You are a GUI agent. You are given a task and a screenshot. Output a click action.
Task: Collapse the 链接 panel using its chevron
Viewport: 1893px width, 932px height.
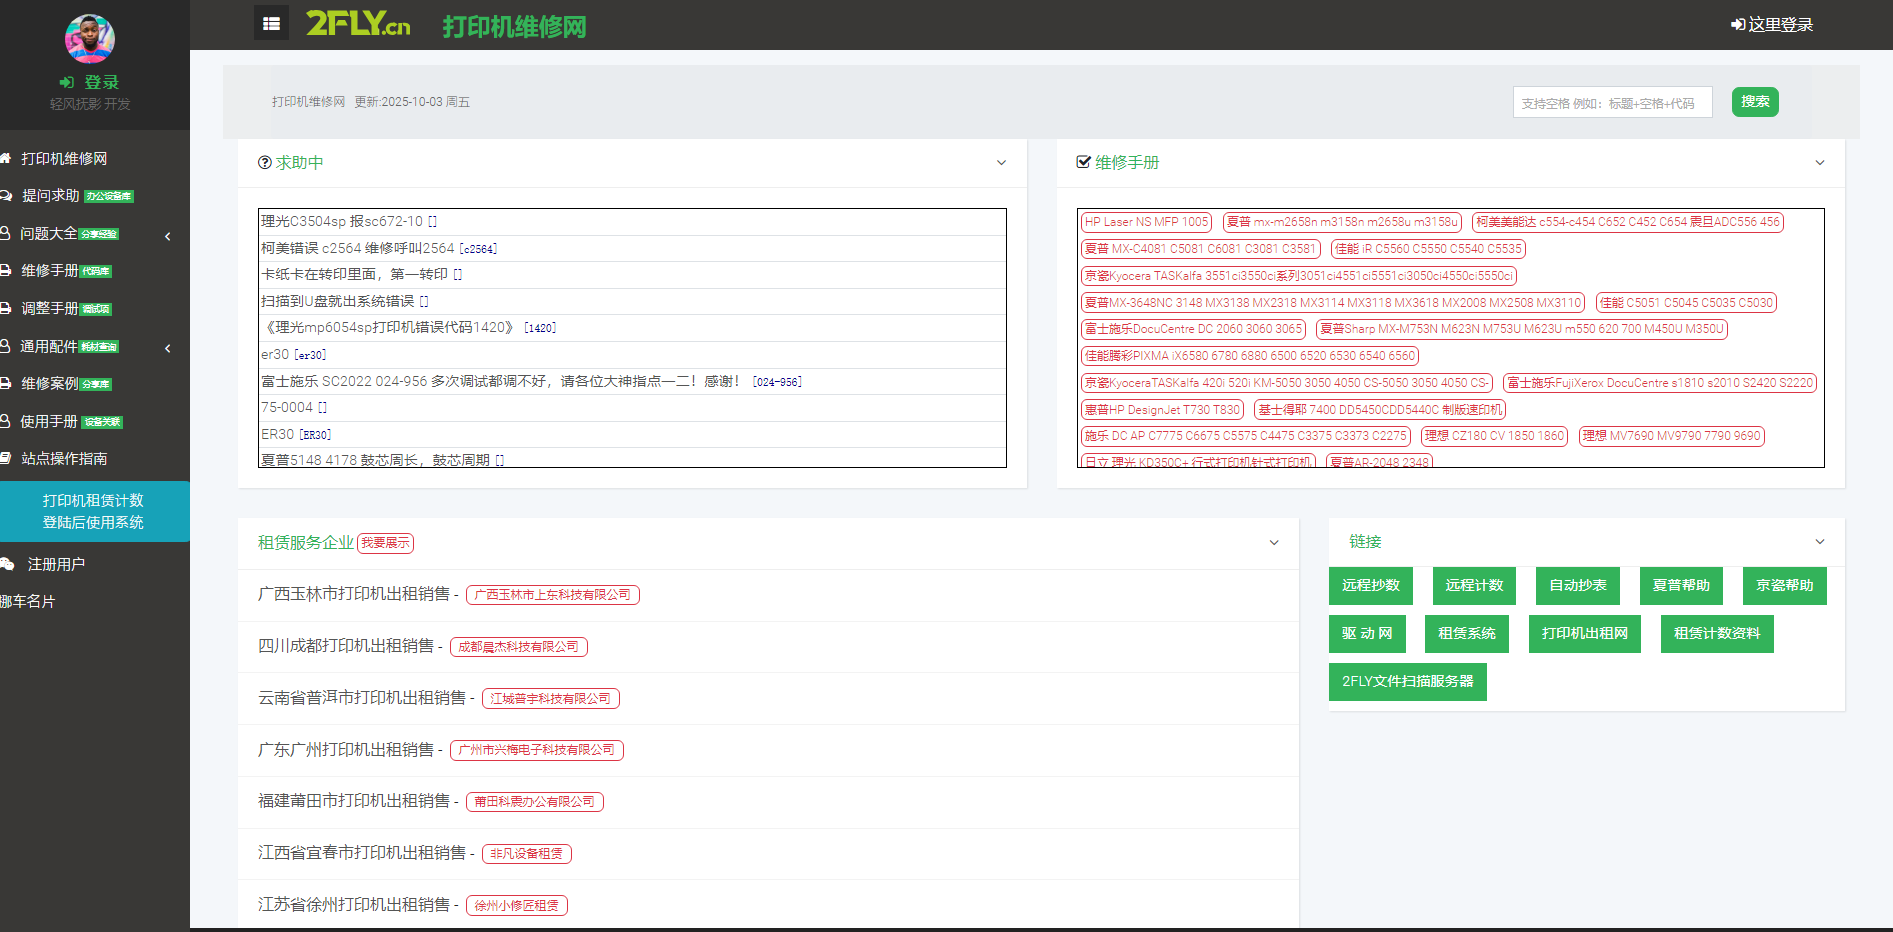click(1819, 542)
